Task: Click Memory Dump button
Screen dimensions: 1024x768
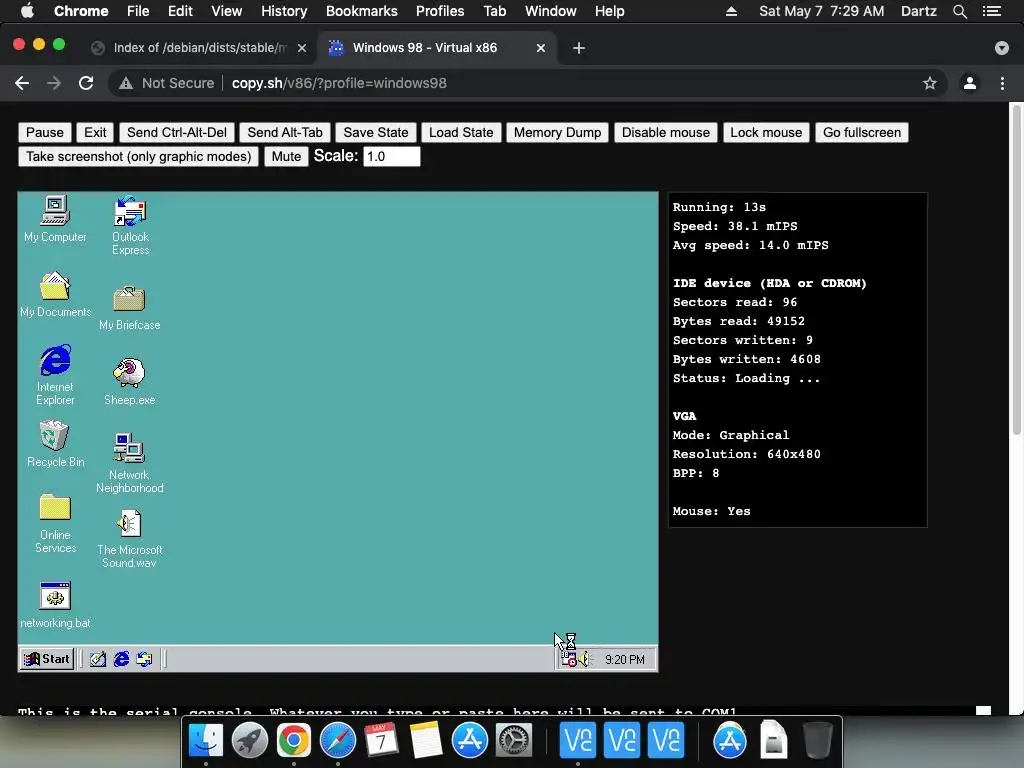Action: [557, 133]
